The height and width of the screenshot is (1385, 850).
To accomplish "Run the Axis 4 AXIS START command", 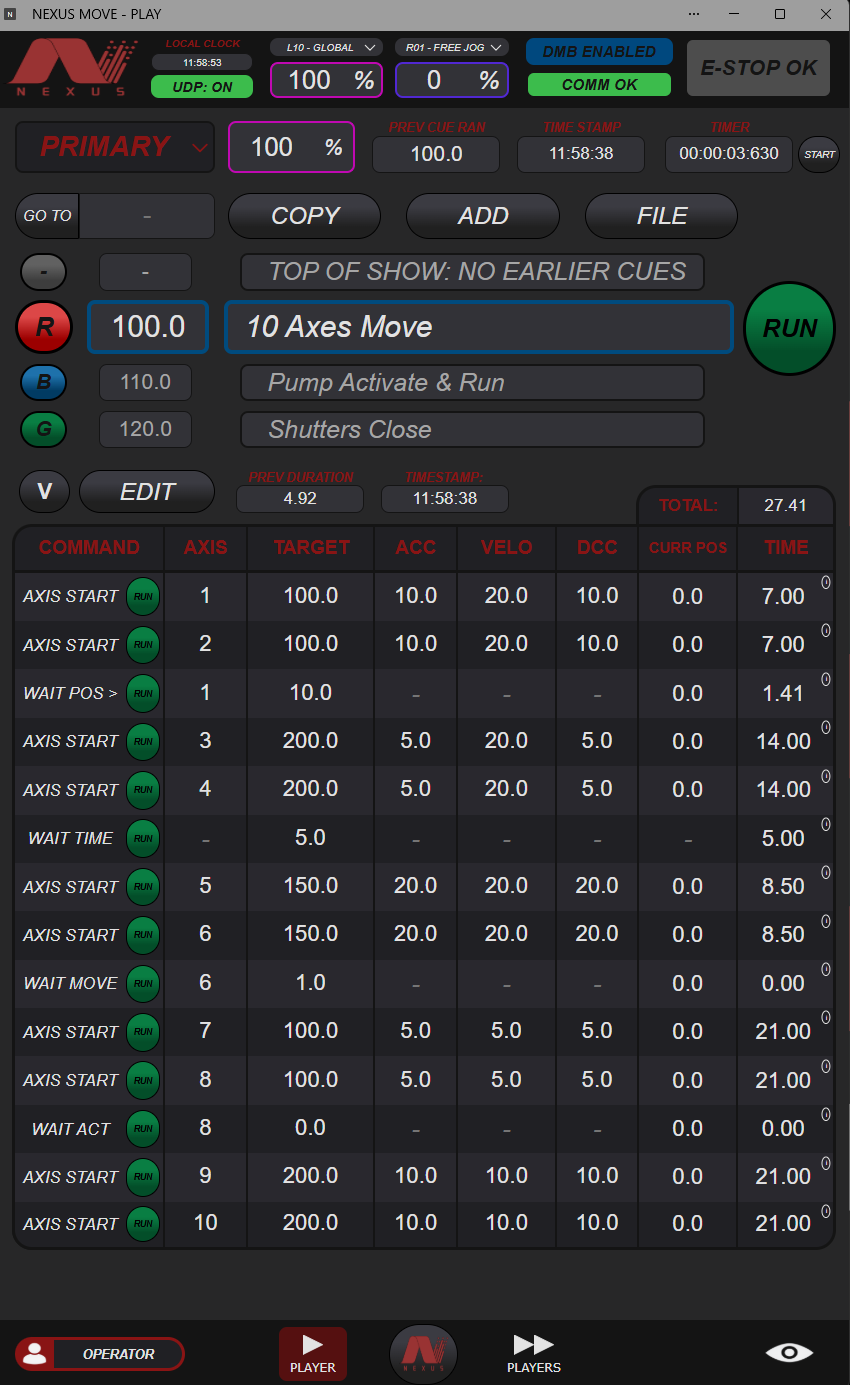I will (143, 790).
